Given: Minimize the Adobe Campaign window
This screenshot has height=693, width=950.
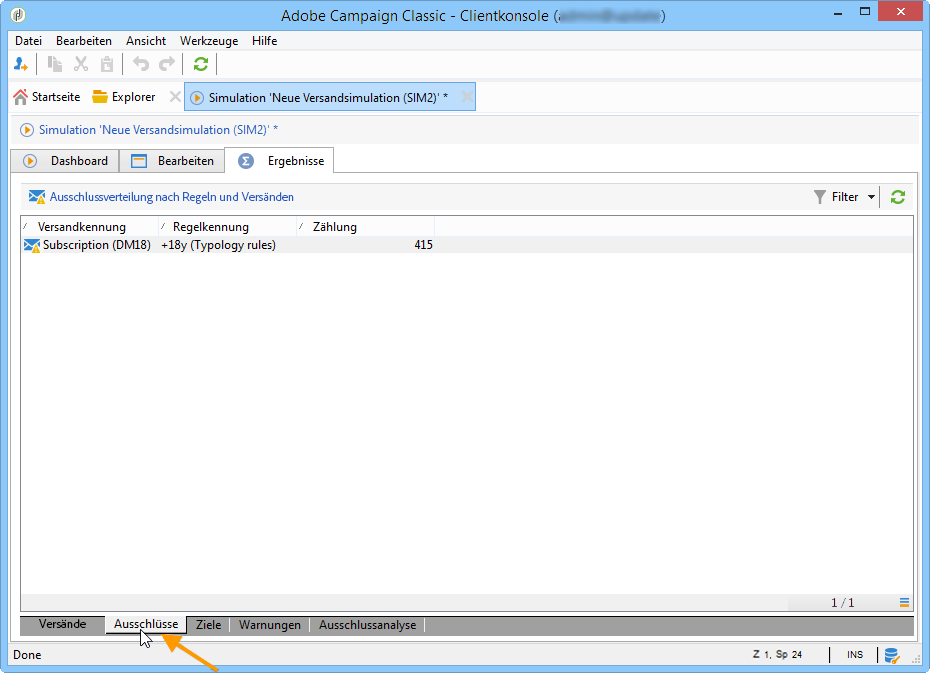Looking at the screenshot, I should [838, 13].
